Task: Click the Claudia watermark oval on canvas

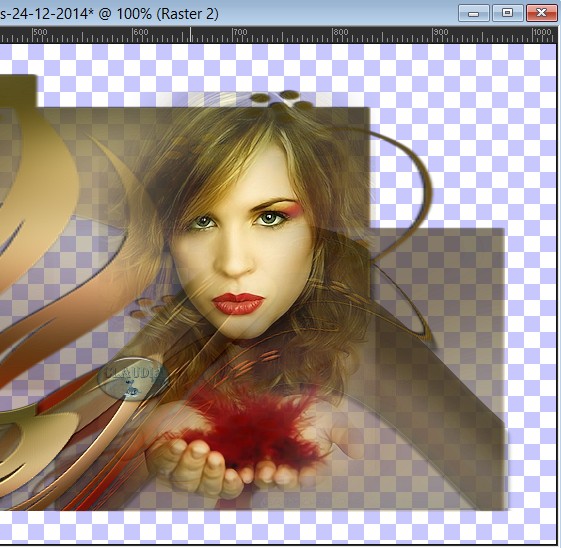Action: [133, 378]
